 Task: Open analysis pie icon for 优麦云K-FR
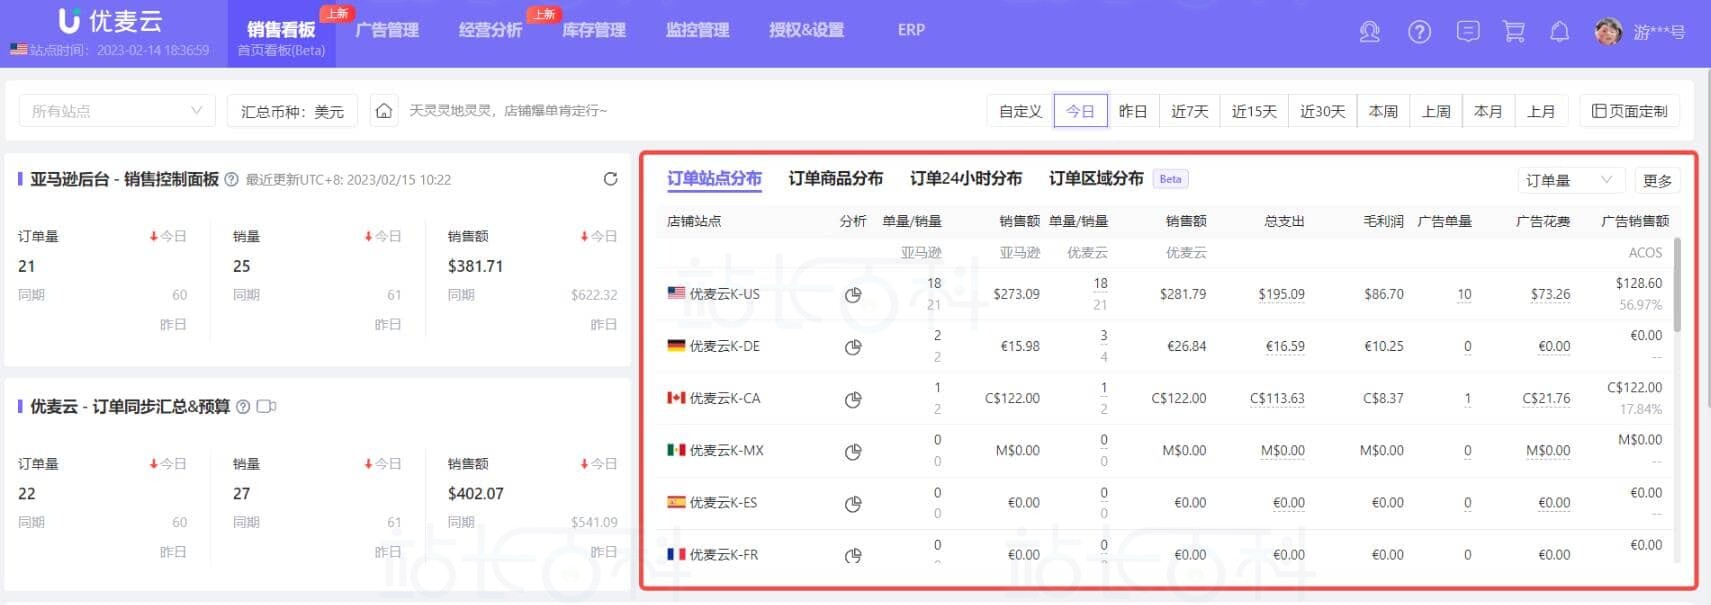853,555
